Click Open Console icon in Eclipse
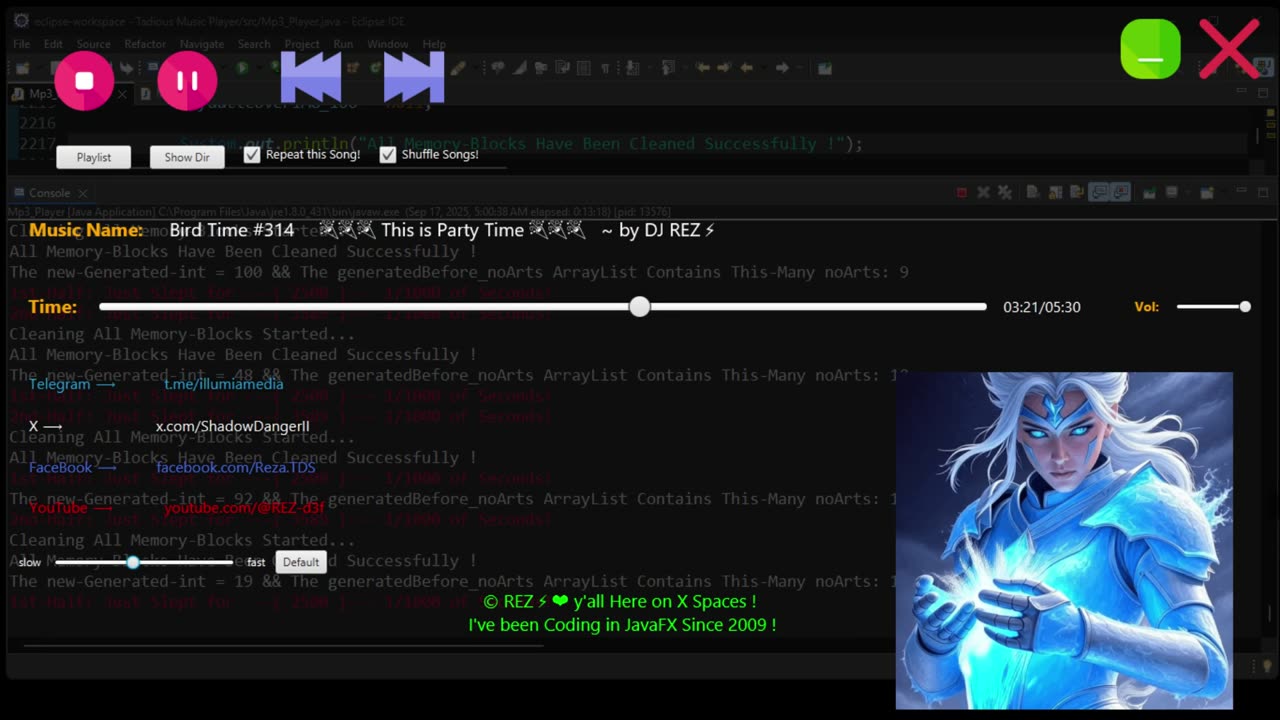Viewport: 1280px width, 720px height. click(1207, 192)
